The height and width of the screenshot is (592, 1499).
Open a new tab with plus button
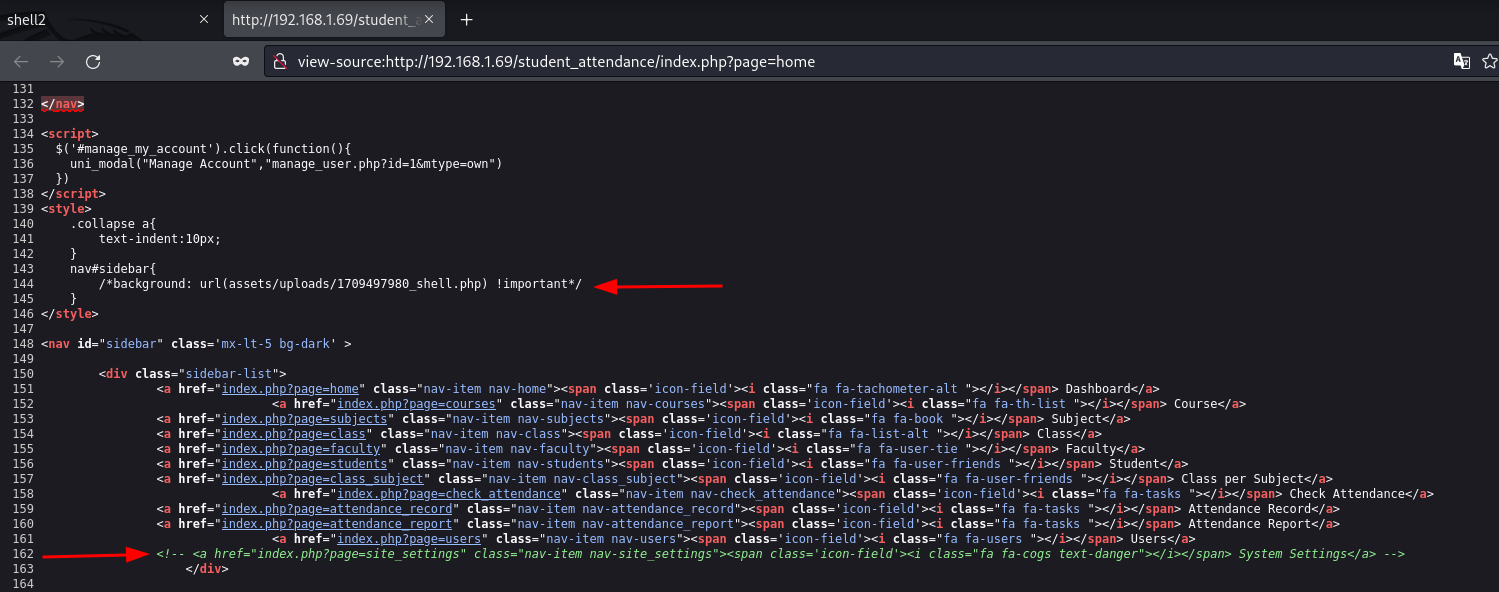(x=466, y=20)
